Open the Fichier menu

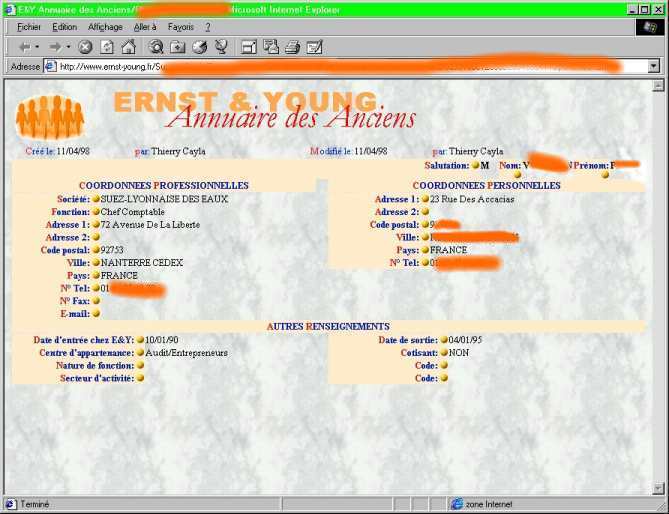click(x=29, y=27)
